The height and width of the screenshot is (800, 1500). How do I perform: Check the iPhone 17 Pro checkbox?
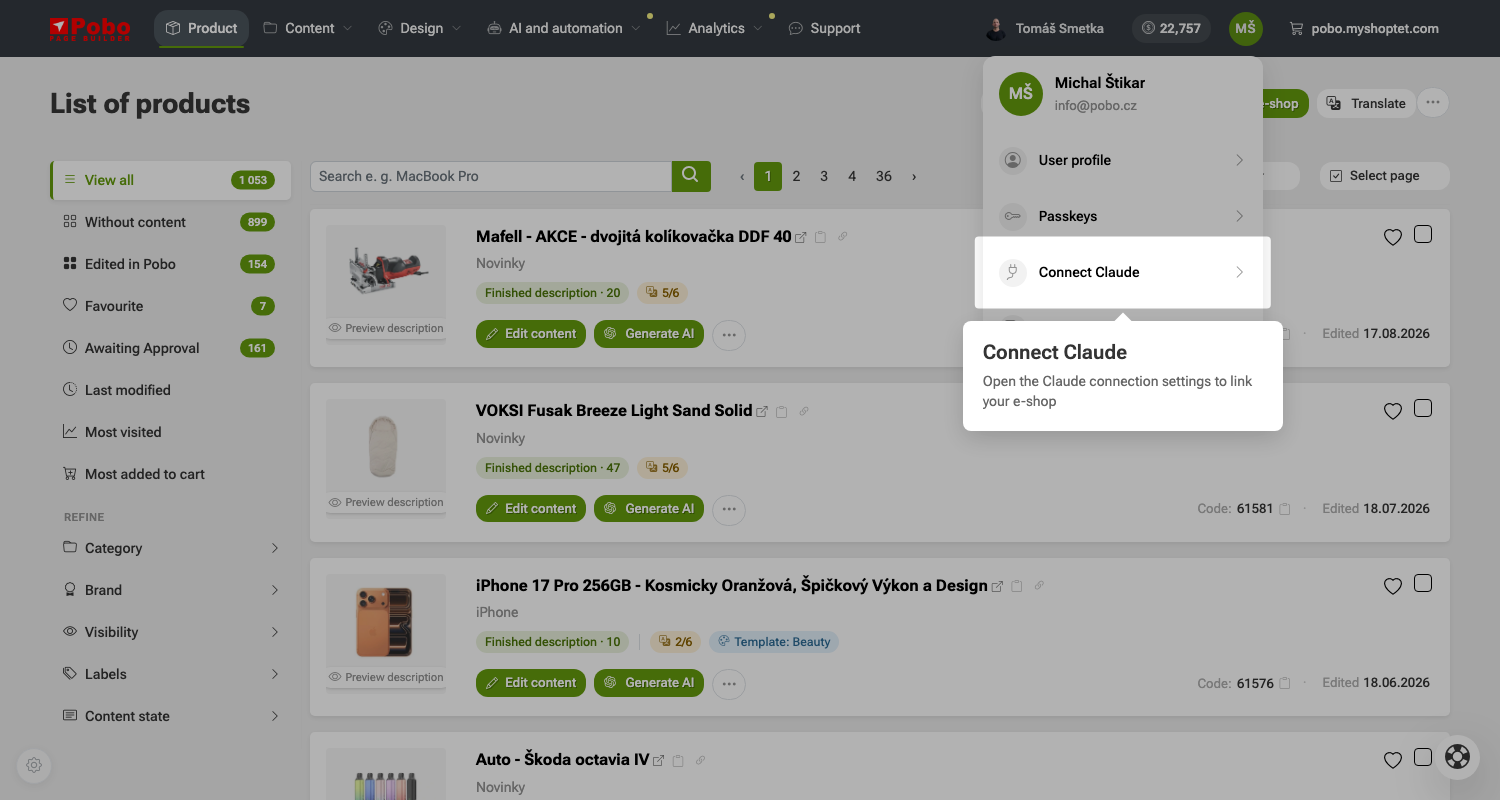(x=1423, y=583)
